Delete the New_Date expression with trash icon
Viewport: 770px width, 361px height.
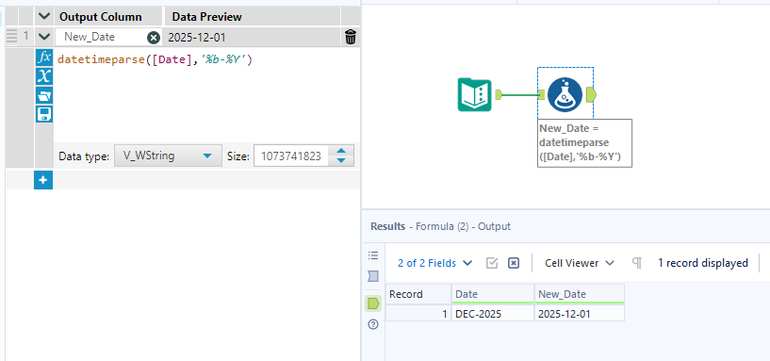[351, 37]
